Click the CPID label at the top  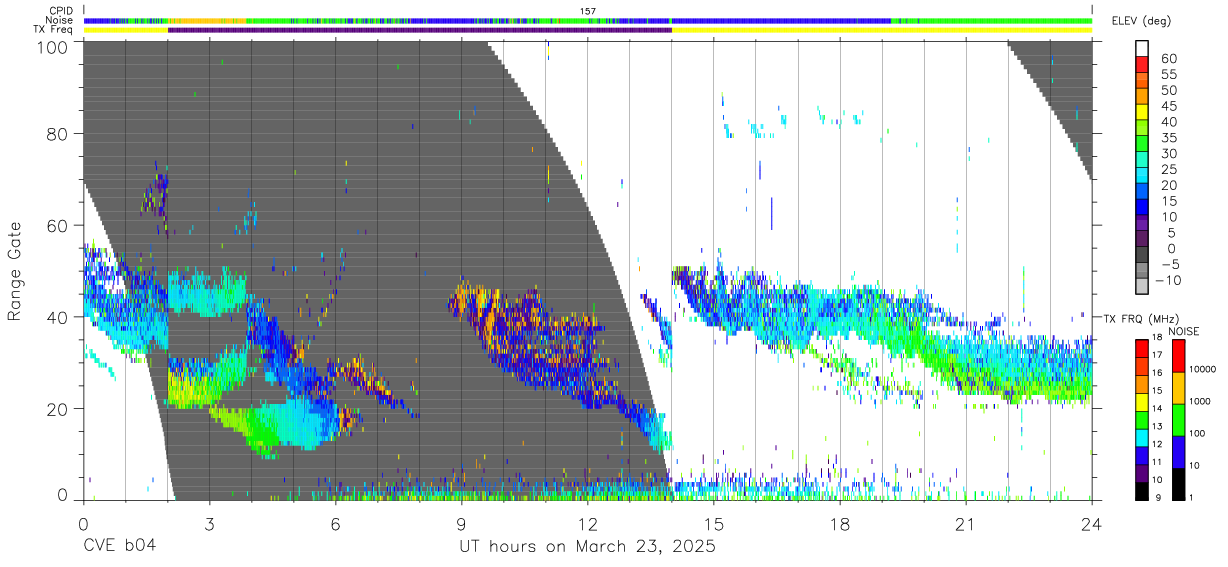[x=61, y=10]
